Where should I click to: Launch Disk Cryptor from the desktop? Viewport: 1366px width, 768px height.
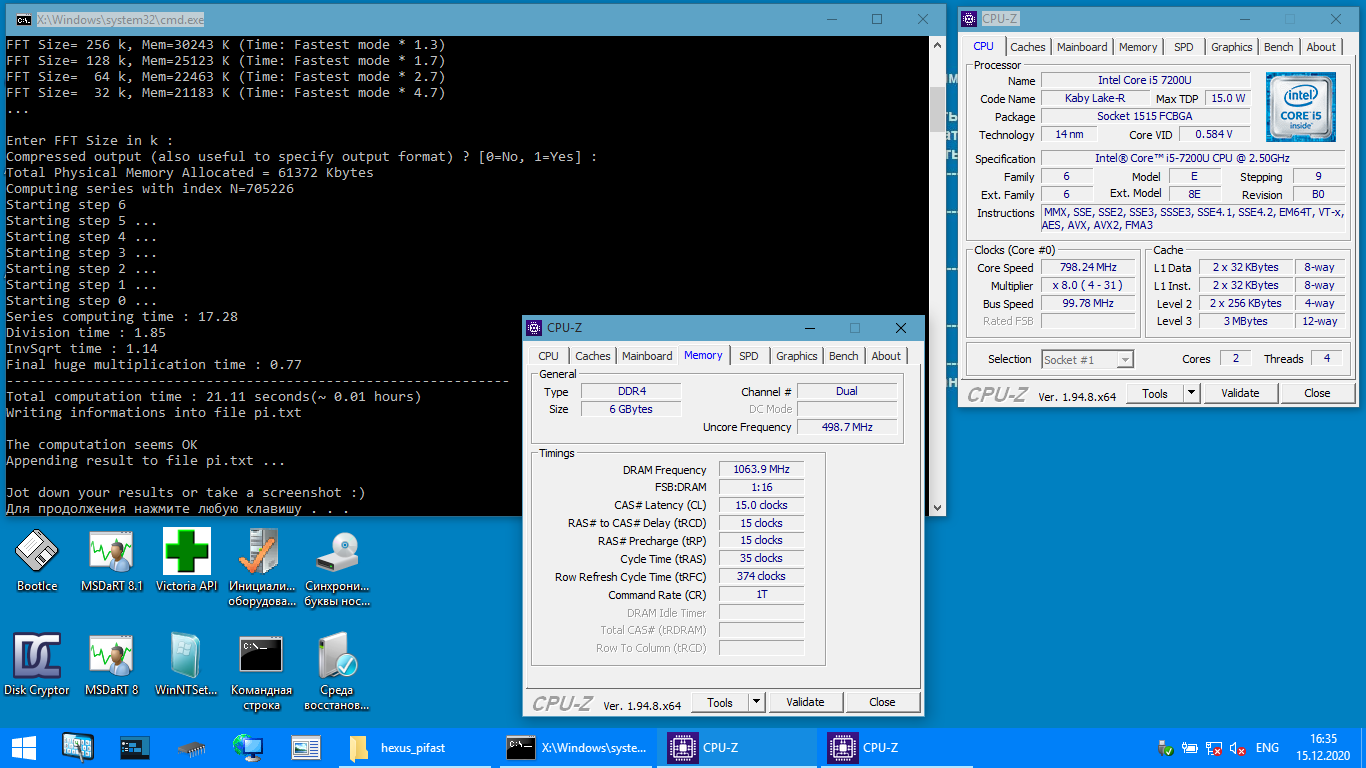pyautogui.click(x=37, y=664)
